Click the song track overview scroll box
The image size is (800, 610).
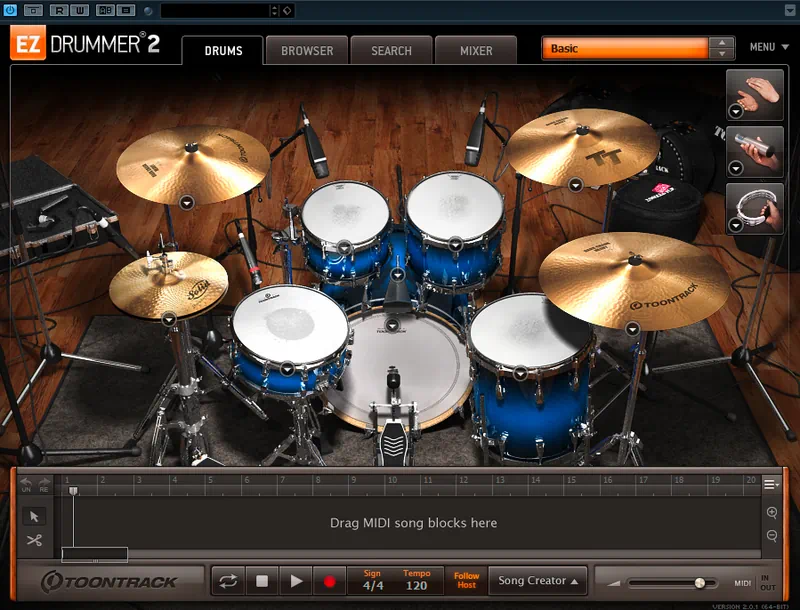[94, 554]
